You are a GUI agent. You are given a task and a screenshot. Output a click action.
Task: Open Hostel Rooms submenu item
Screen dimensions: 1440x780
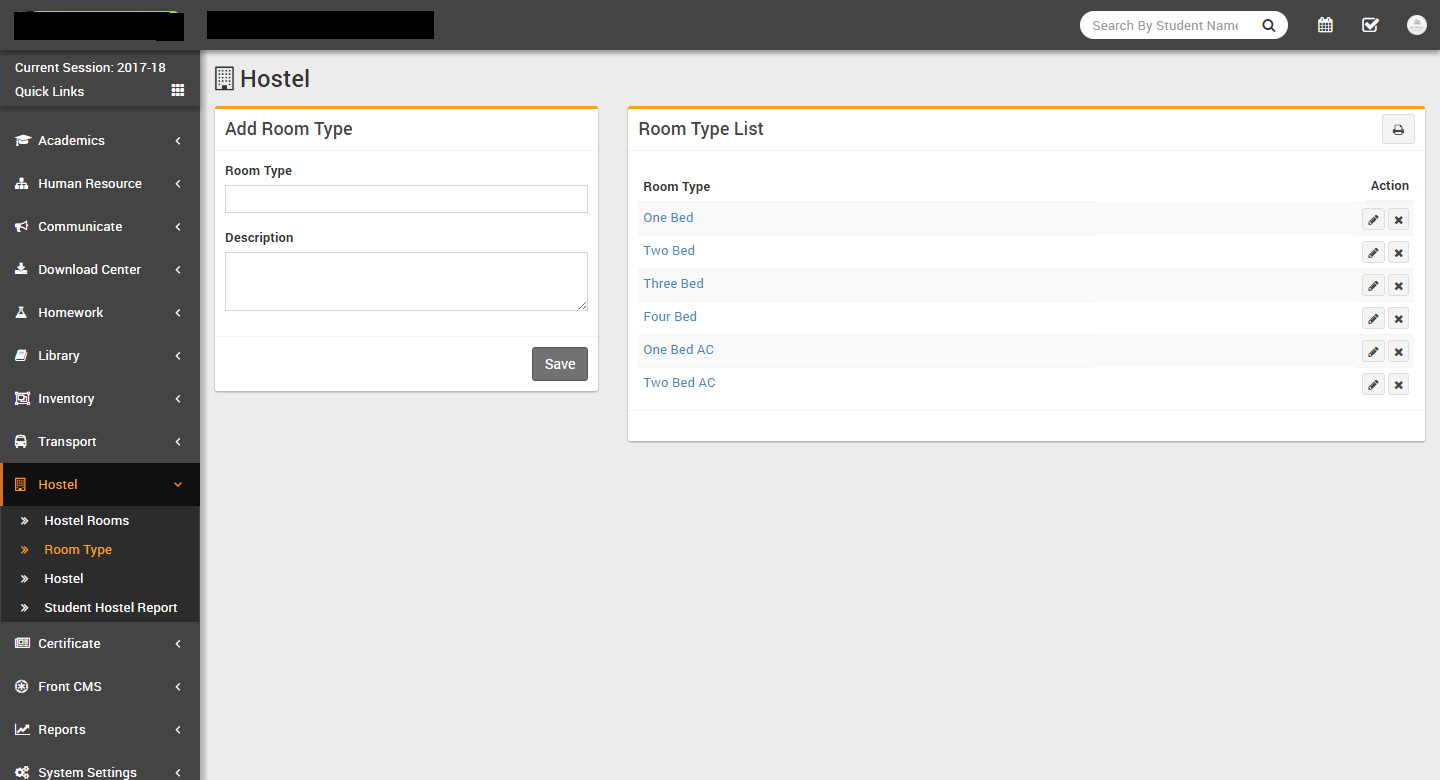point(86,521)
